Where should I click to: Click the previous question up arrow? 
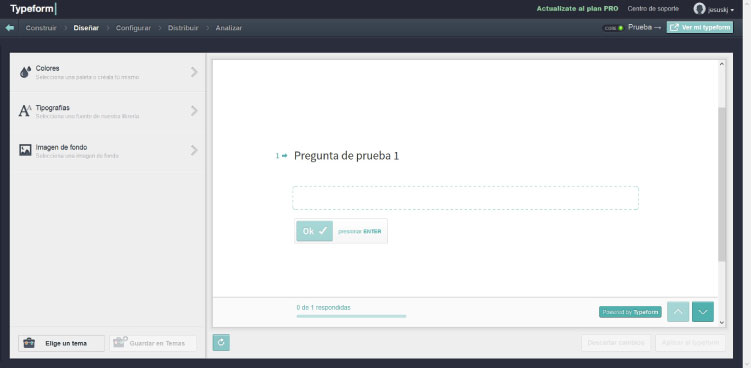[678, 312]
